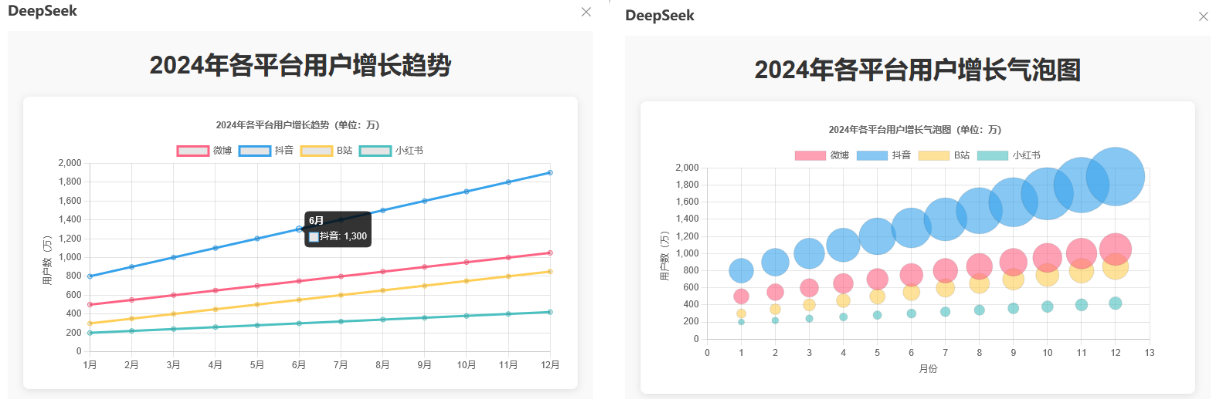1216x399 pixels.
Task: Click the 13 tick on bubble chart x-axis
Action: [1149, 352]
